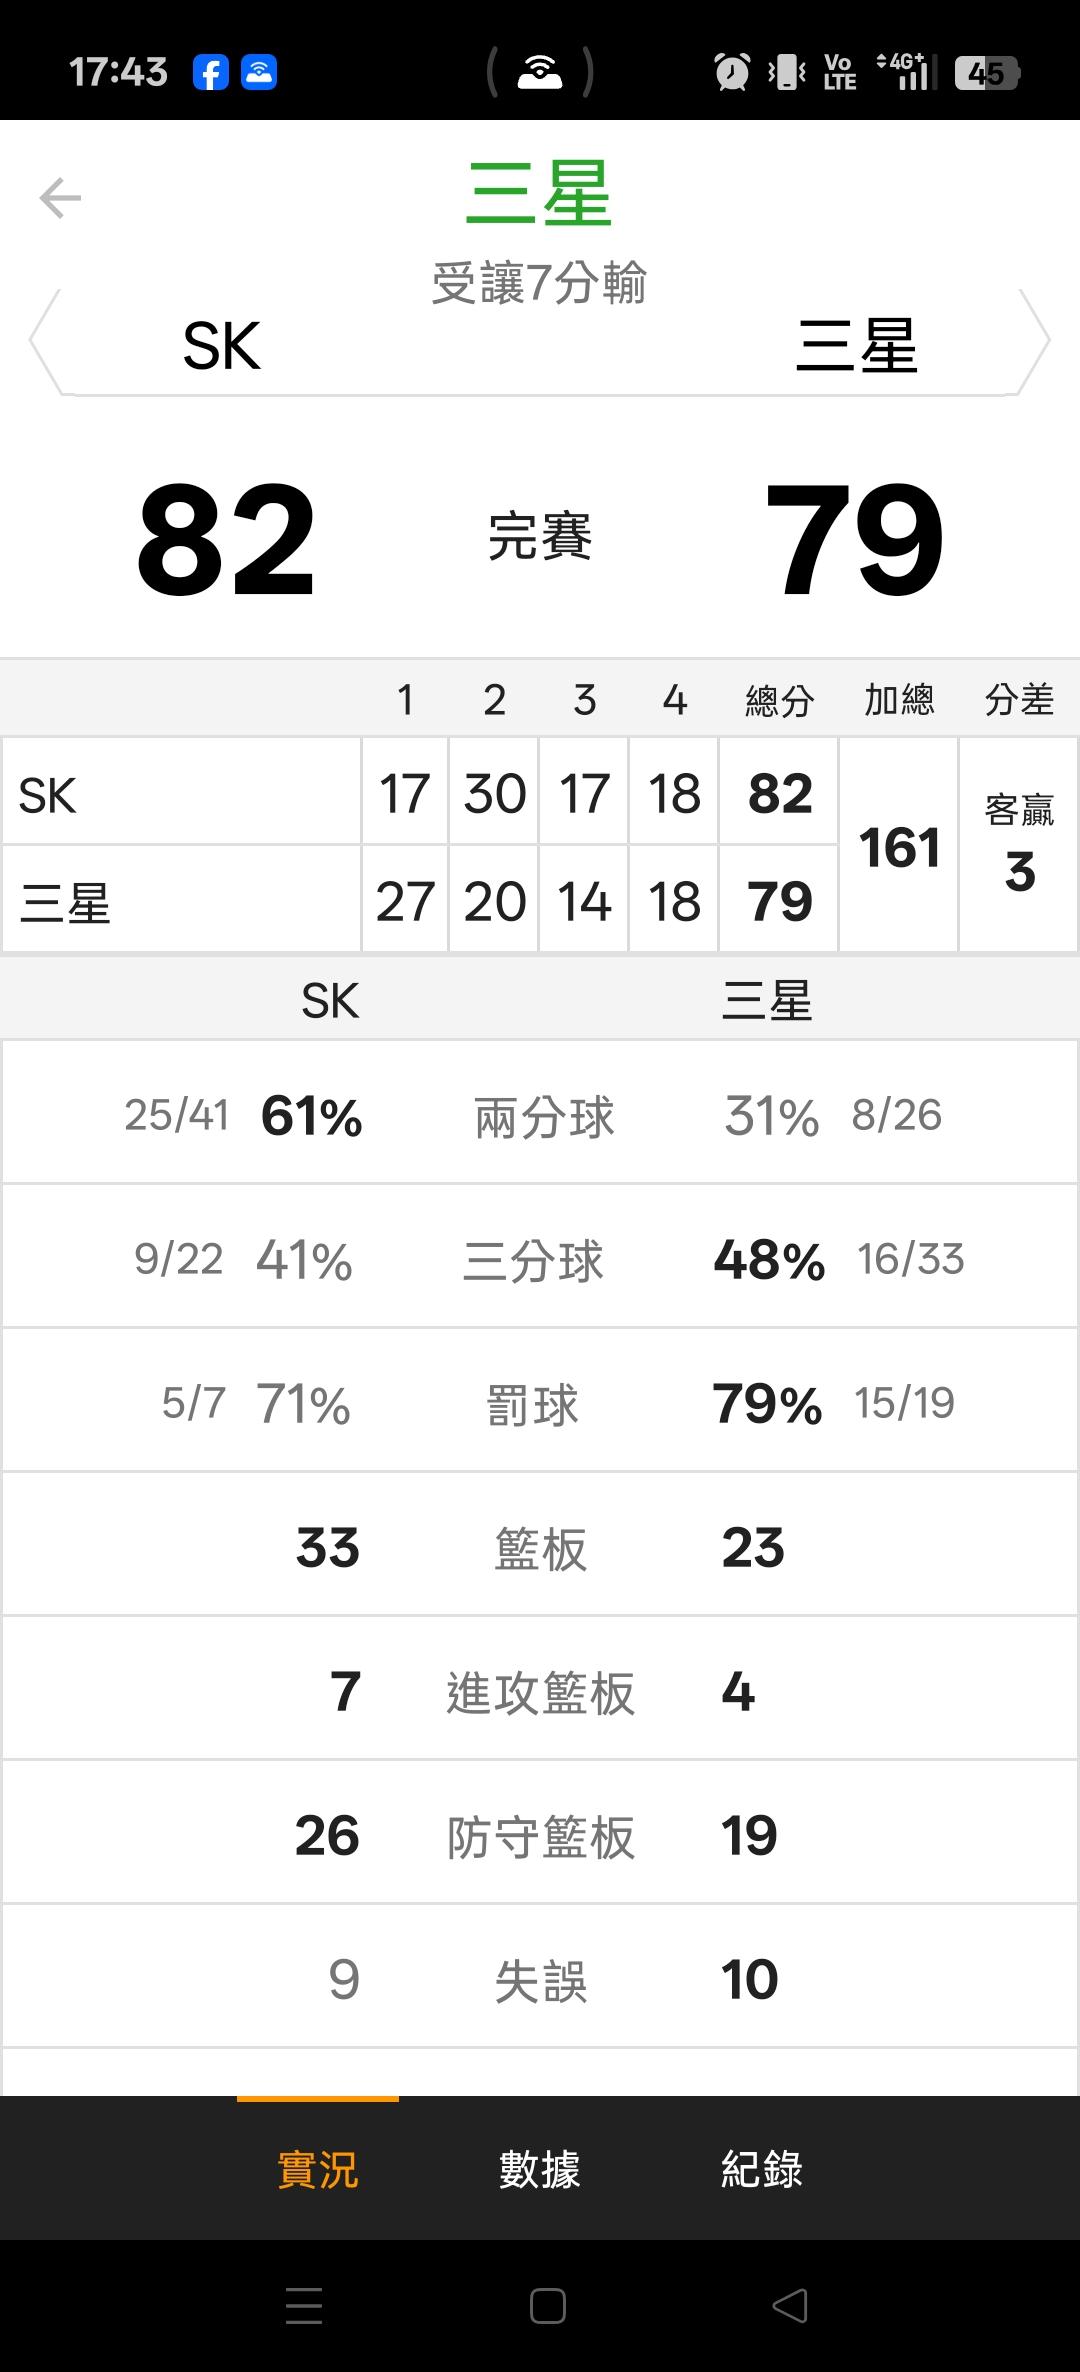Screen dimensions: 1080x2372
Task: Open the 紀錄 tab
Action: (762, 2169)
